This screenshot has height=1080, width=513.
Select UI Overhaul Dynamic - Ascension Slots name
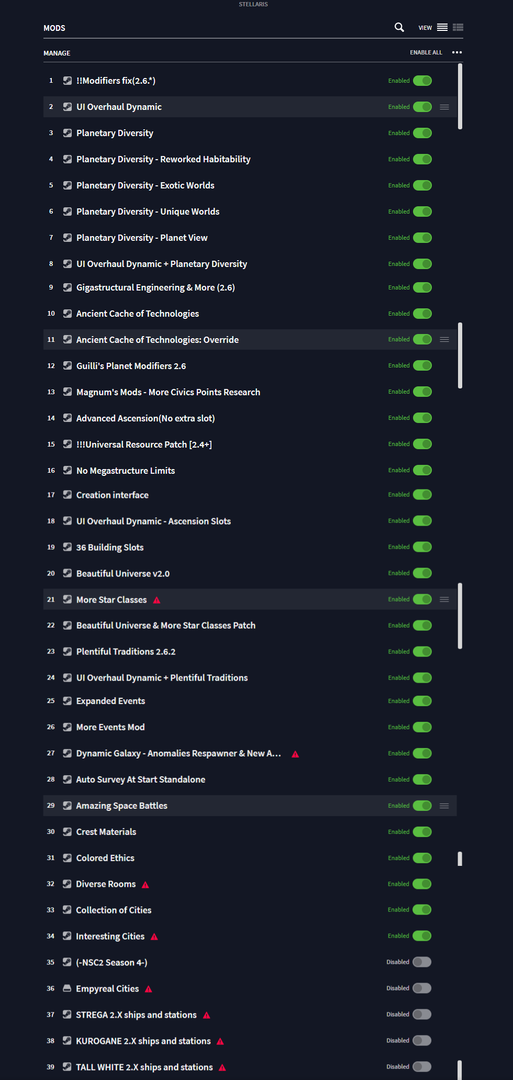[154, 521]
